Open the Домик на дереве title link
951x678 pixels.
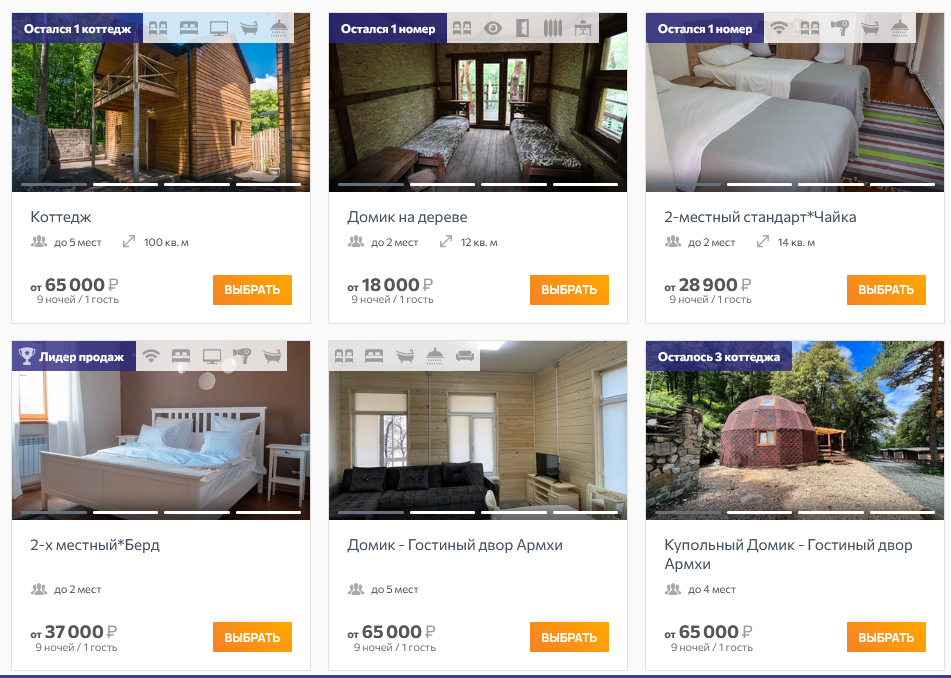click(407, 216)
